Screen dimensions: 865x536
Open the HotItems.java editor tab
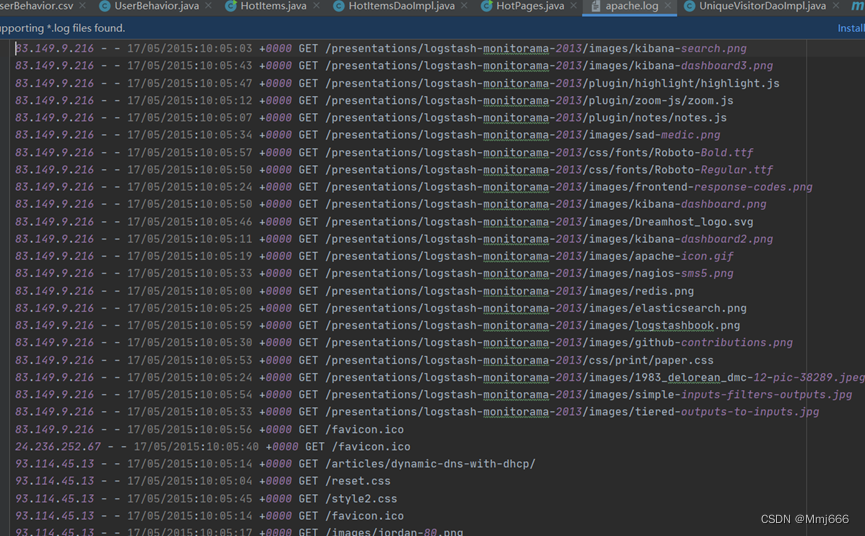pyautogui.click(x=273, y=6)
